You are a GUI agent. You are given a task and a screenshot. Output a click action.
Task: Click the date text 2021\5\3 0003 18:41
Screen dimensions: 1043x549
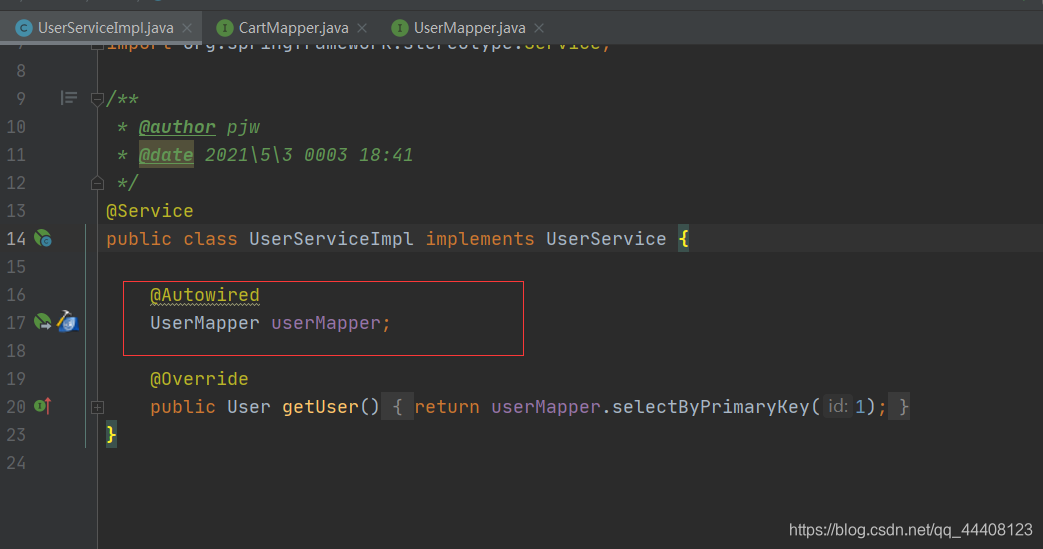point(309,154)
